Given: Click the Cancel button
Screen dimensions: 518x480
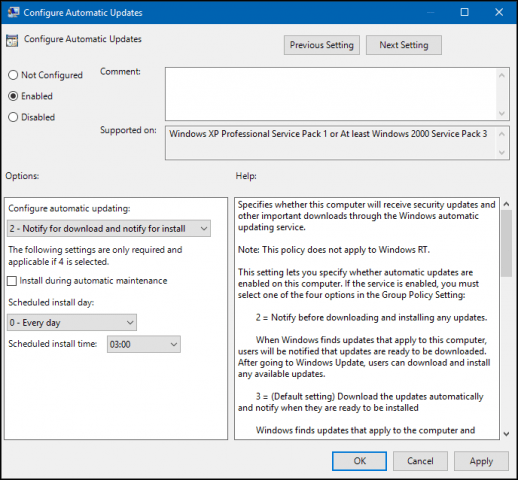Looking at the screenshot, I should click(420, 461).
